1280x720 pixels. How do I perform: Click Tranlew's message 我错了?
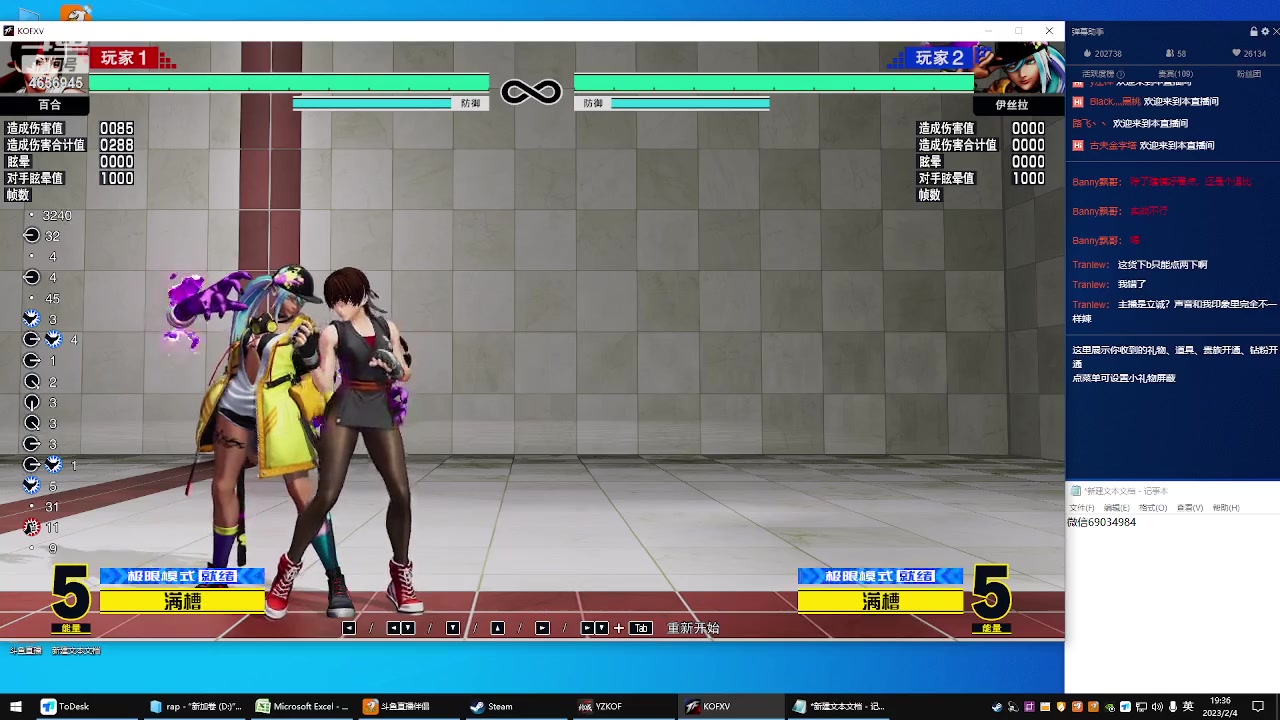(x=1132, y=285)
